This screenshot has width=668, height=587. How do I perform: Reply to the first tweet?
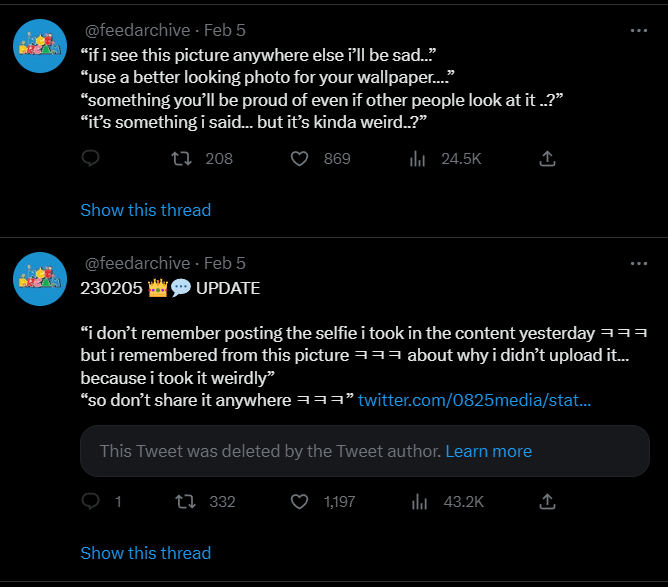coord(90,158)
